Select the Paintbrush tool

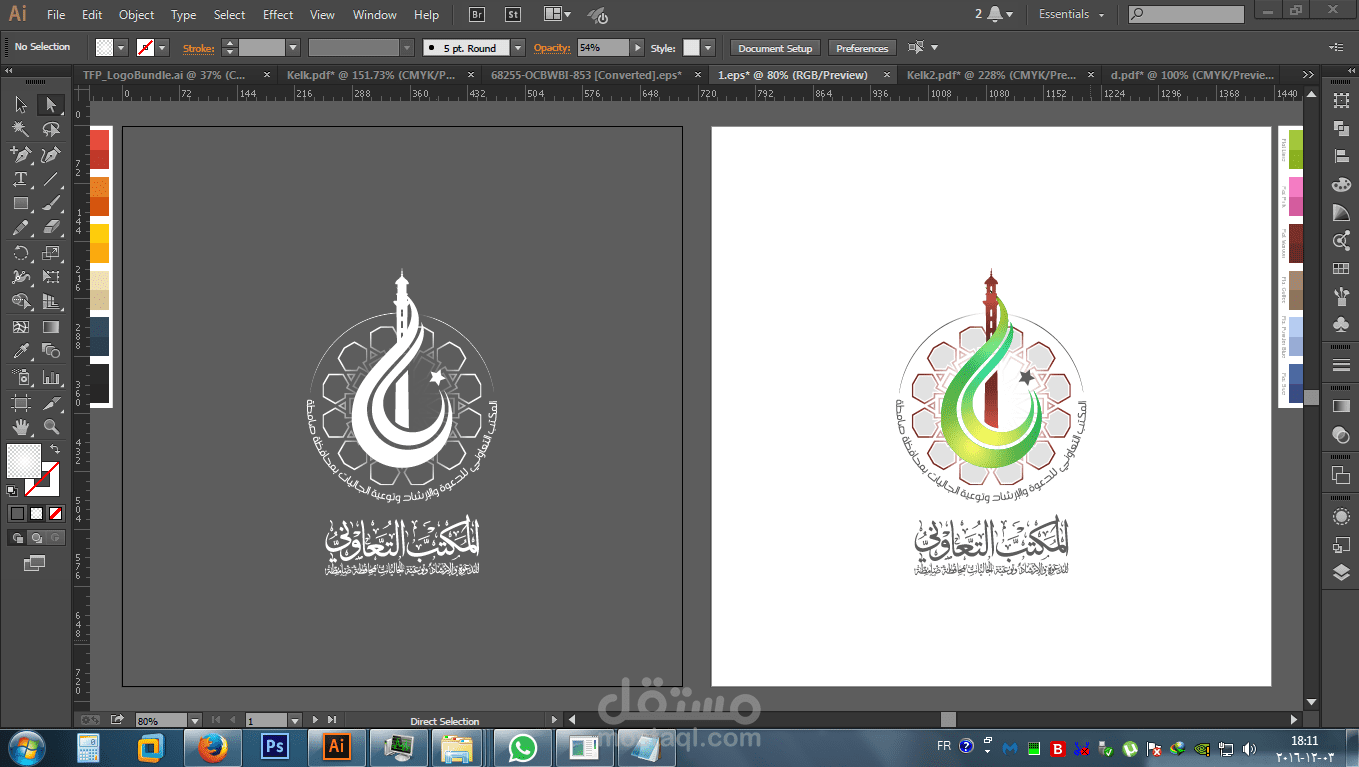(51, 203)
